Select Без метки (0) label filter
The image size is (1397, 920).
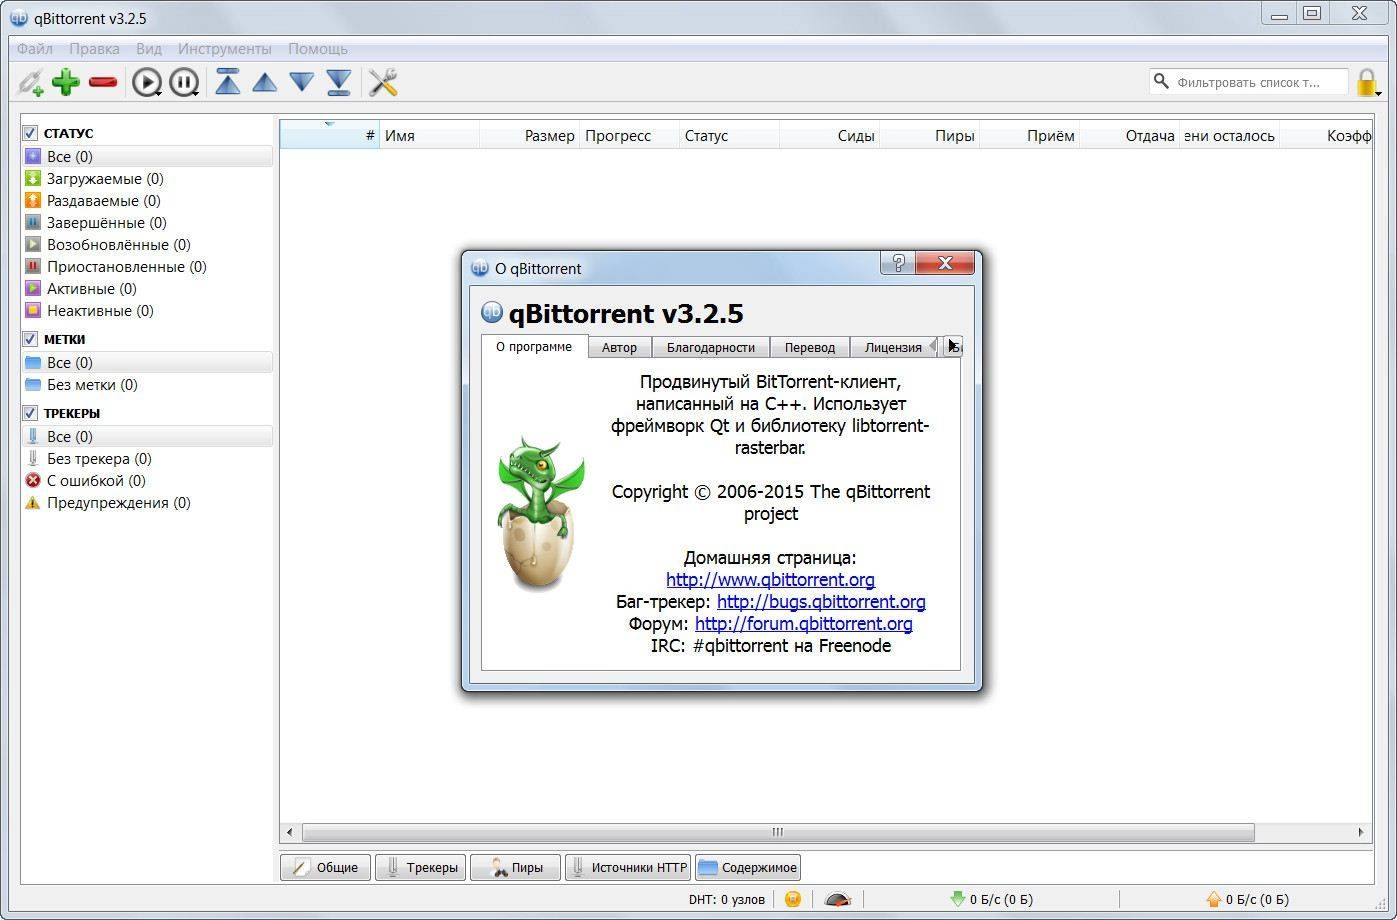point(147,385)
